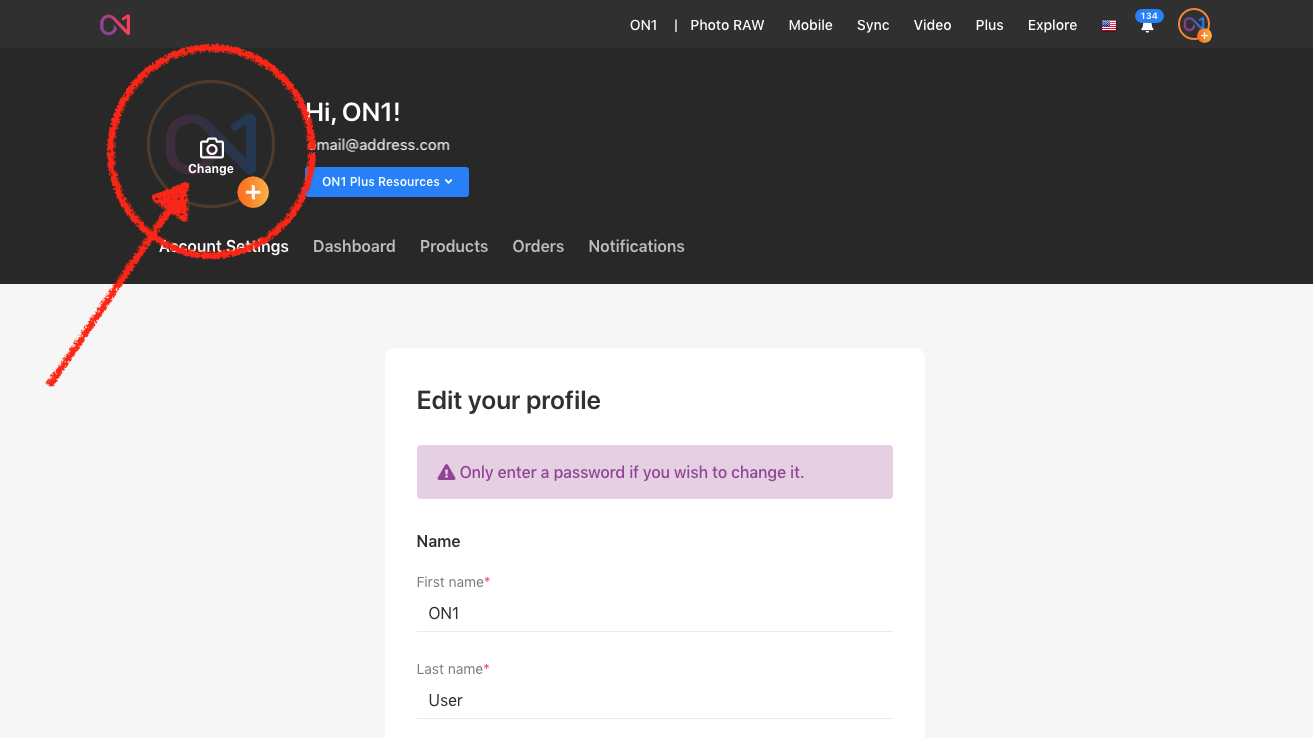The width and height of the screenshot is (1313, 738).
Task: Click the ON1 logo in header
Action: coord(115,25)
